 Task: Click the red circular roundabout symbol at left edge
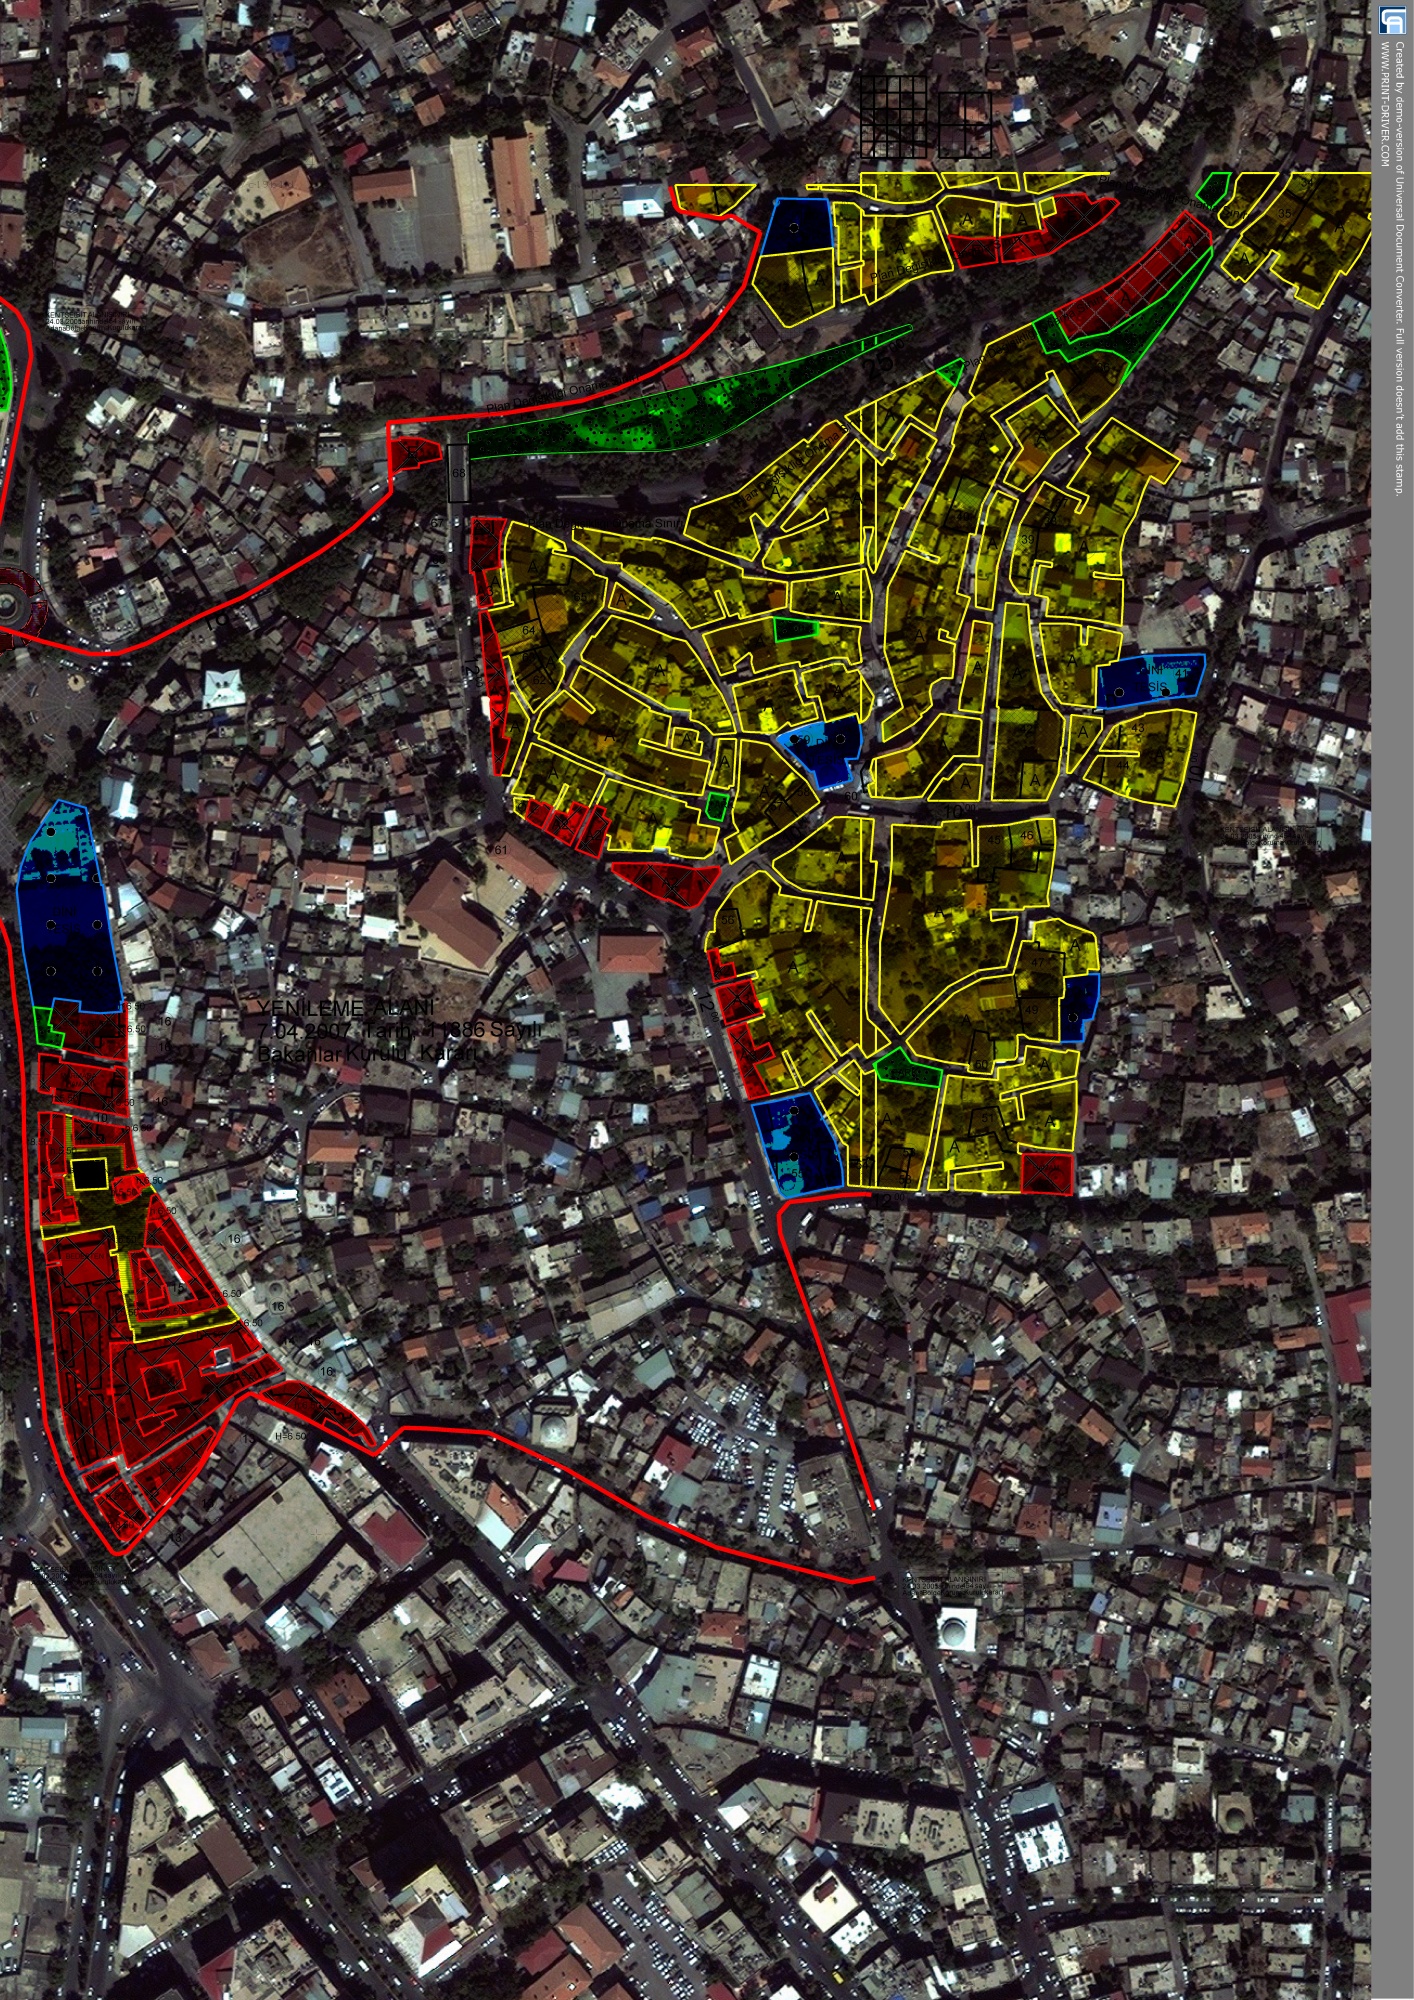point(12,600)
